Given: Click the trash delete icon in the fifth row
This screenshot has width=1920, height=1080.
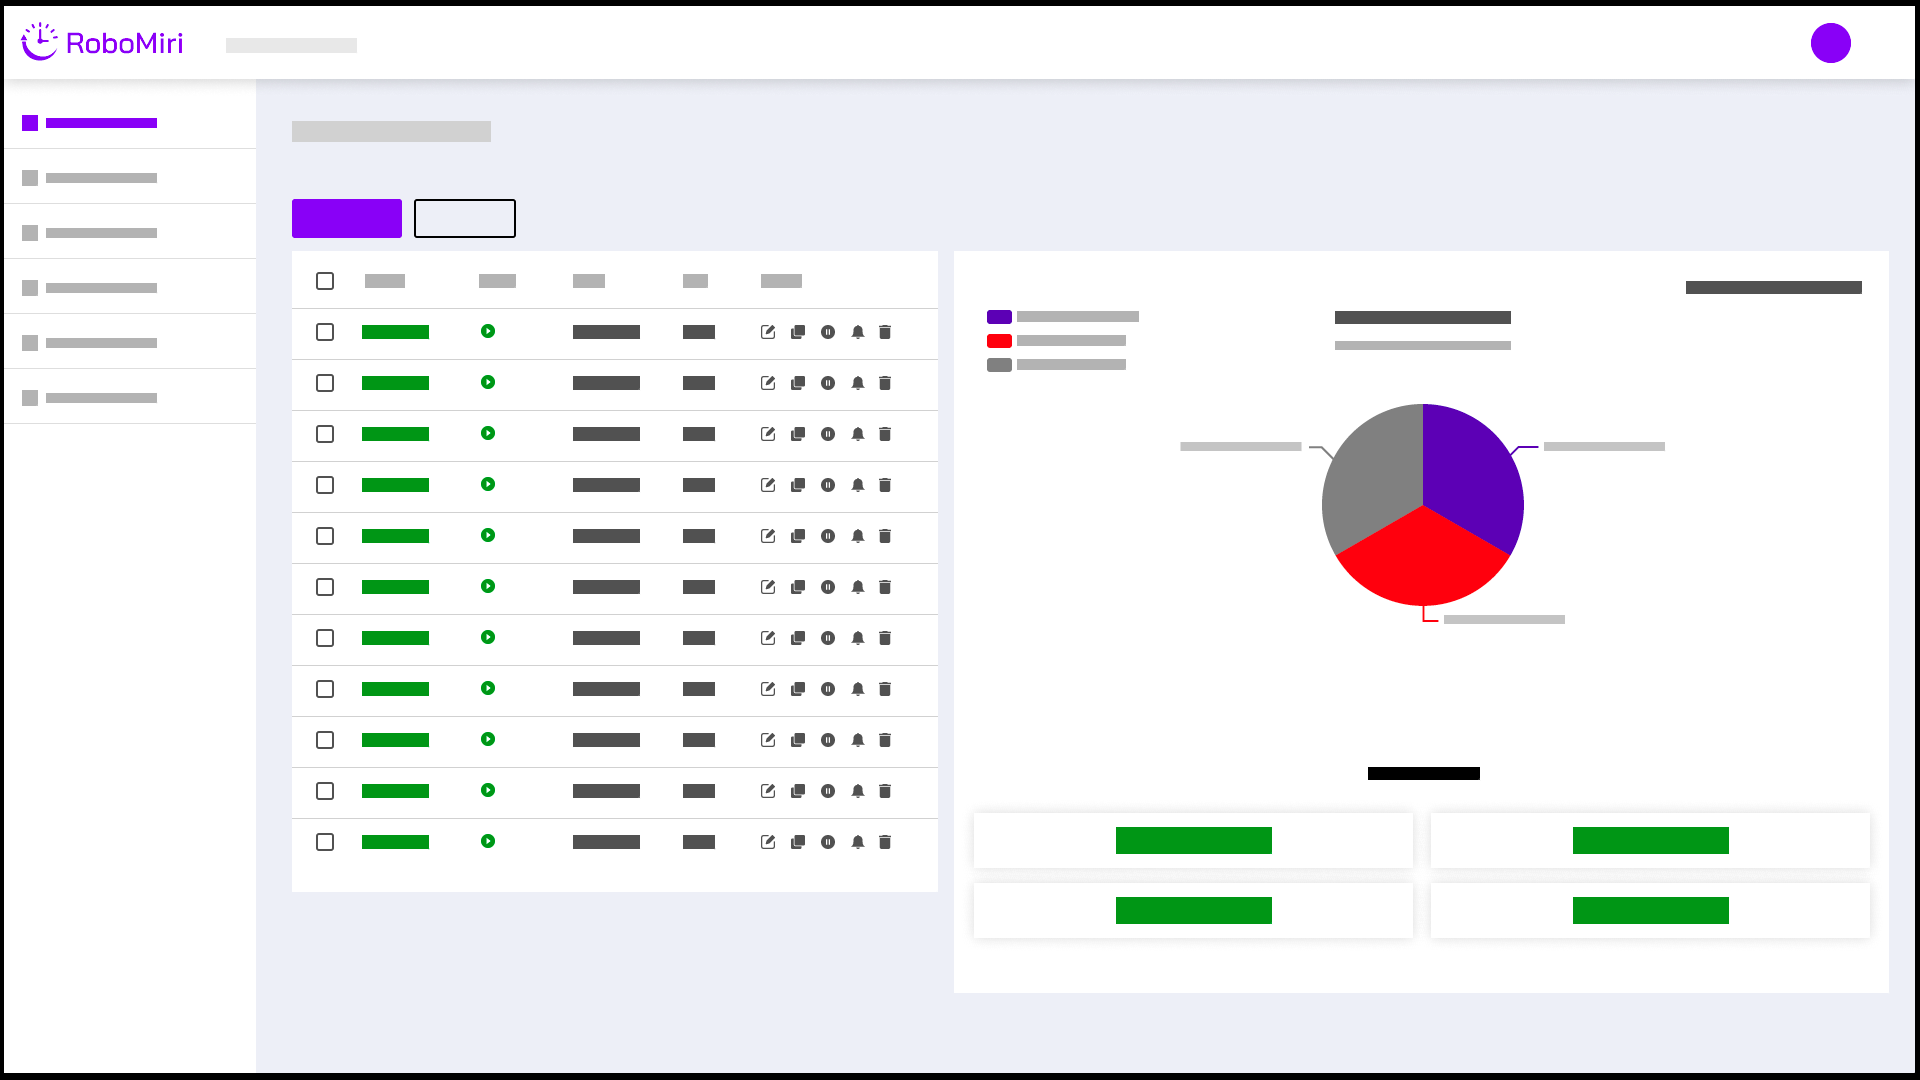Looking at the screenshot, I should point(885,536).
